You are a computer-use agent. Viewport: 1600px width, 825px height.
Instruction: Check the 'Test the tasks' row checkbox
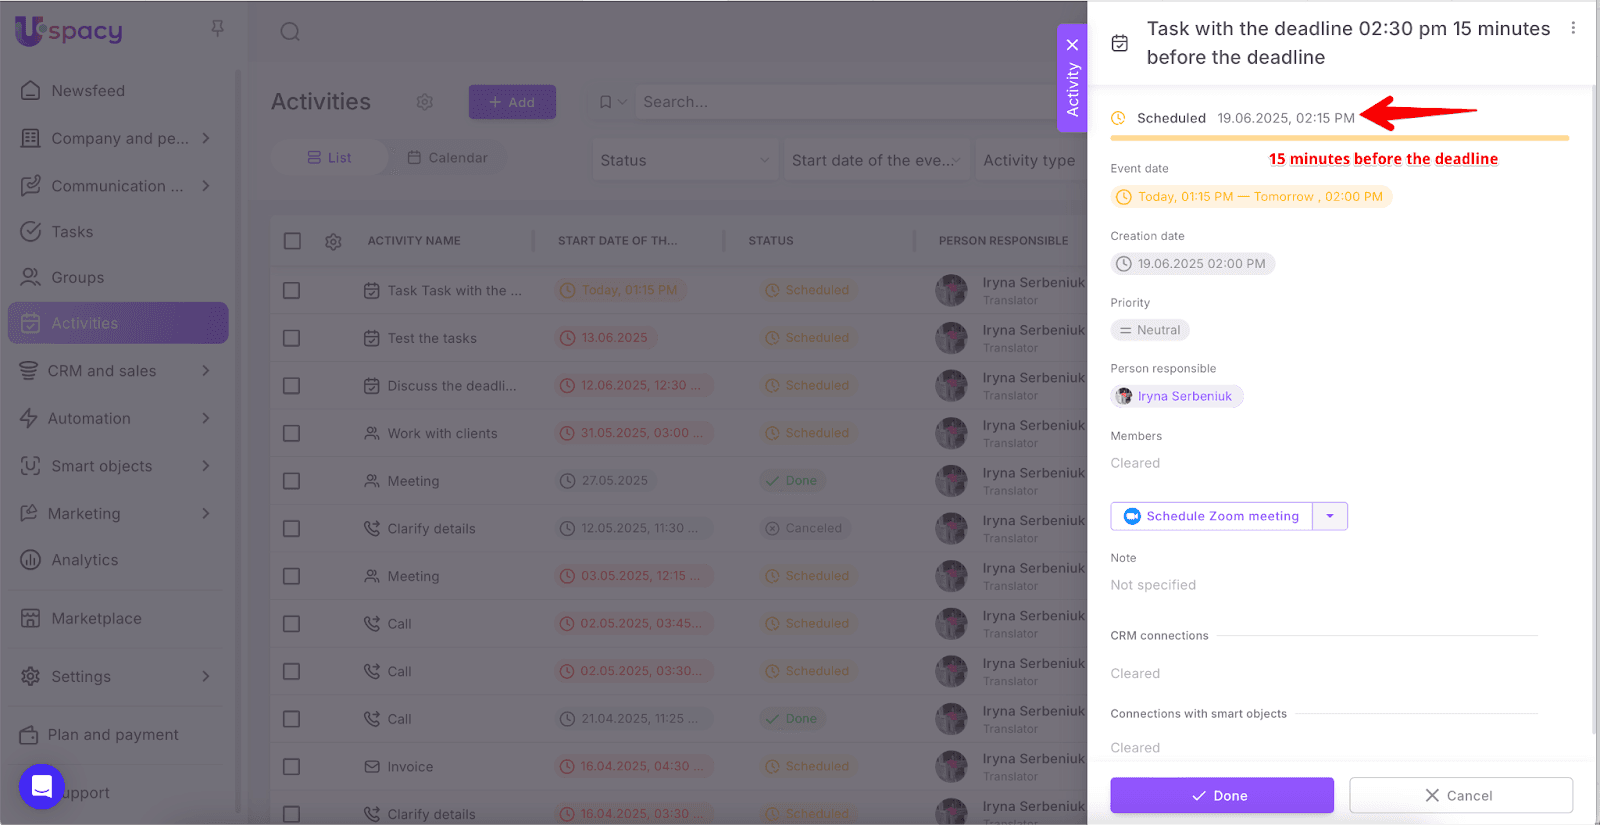click(292, 338)
